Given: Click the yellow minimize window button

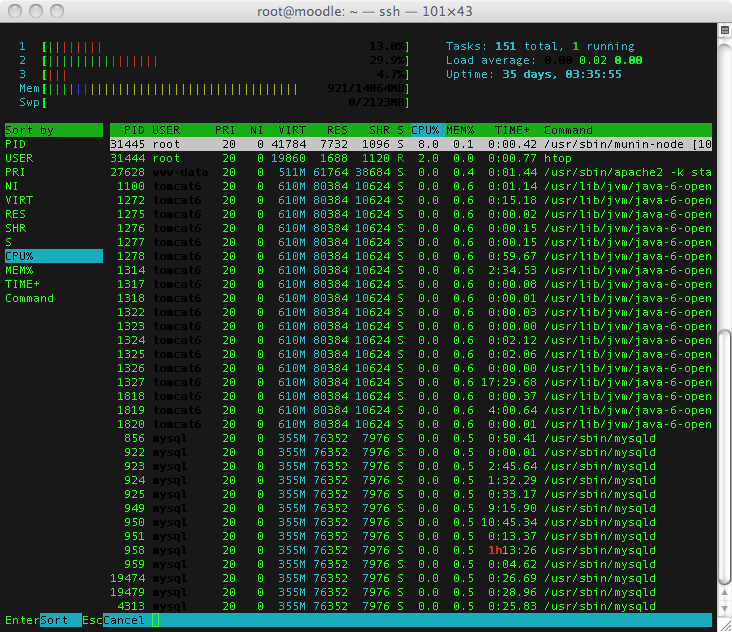Looking at the screenshot, I should pyautogui.click(x=35, y=11).
